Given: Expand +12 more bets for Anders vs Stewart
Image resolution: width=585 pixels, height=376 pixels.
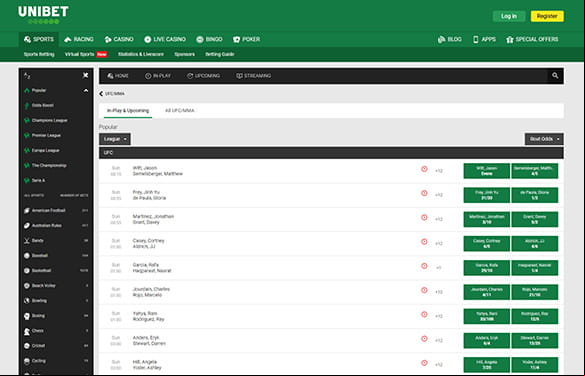Looking at the screenshot, I should 439,340.
